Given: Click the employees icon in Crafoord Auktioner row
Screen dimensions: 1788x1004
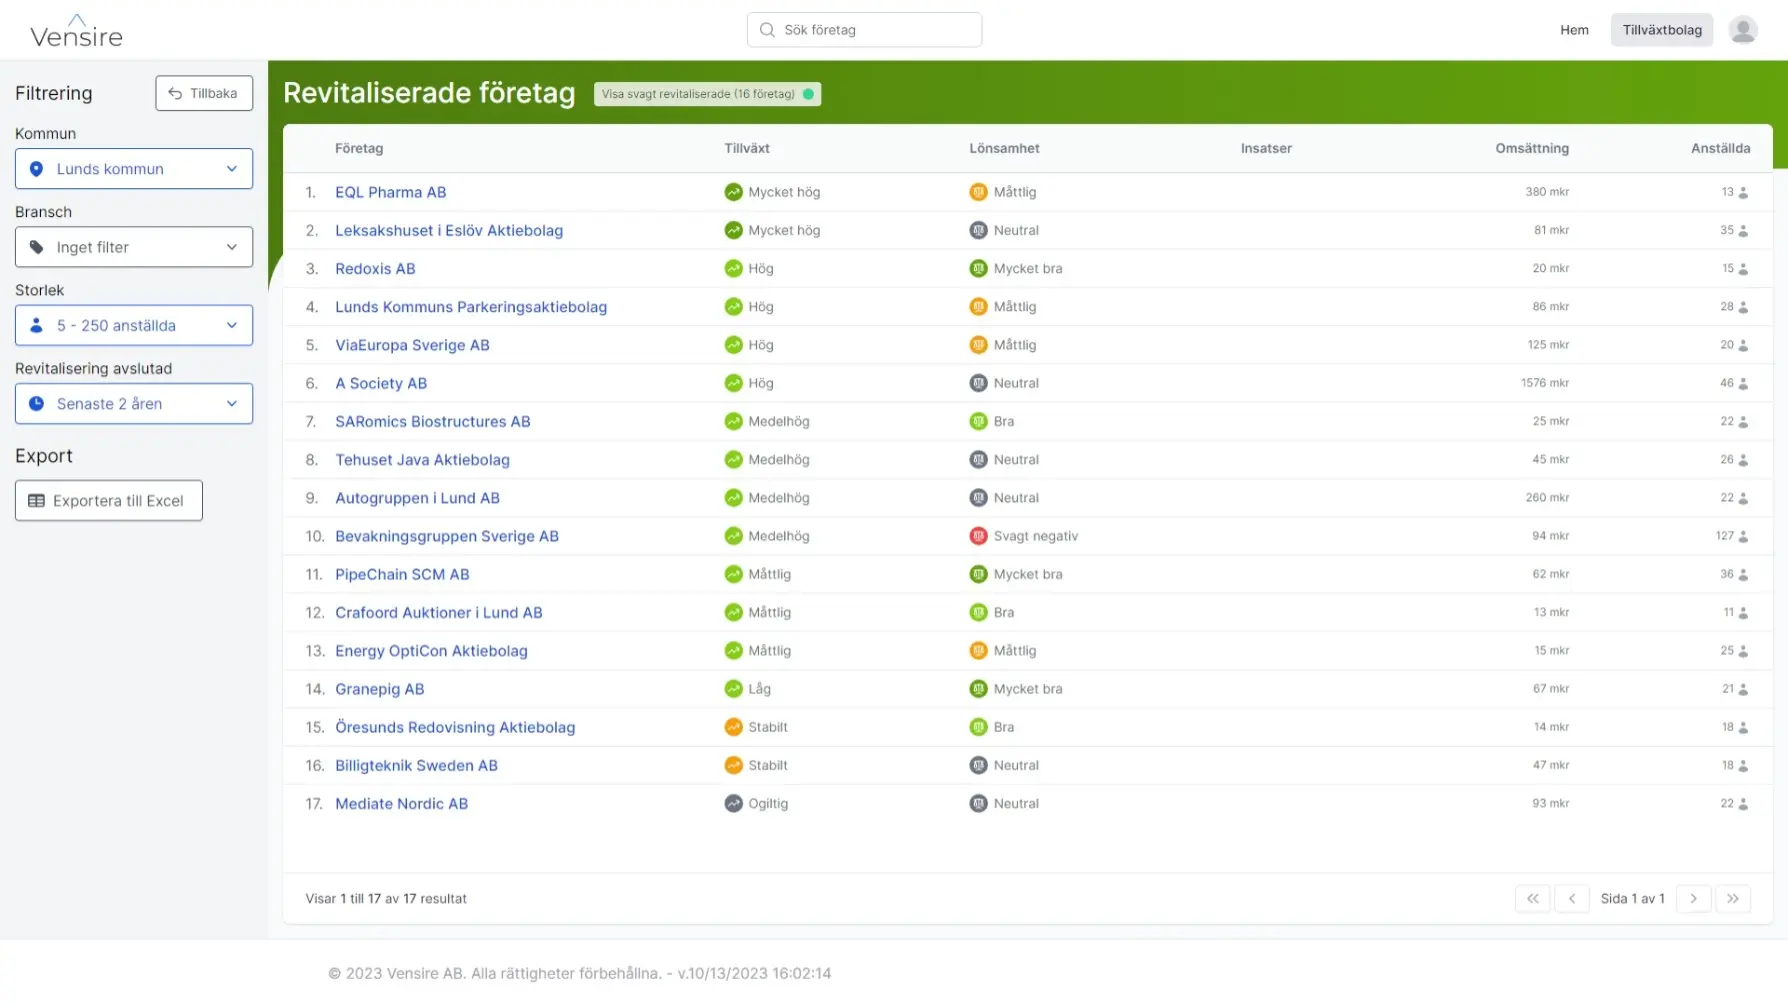Looking at the screenshot, I should 1743,613.
